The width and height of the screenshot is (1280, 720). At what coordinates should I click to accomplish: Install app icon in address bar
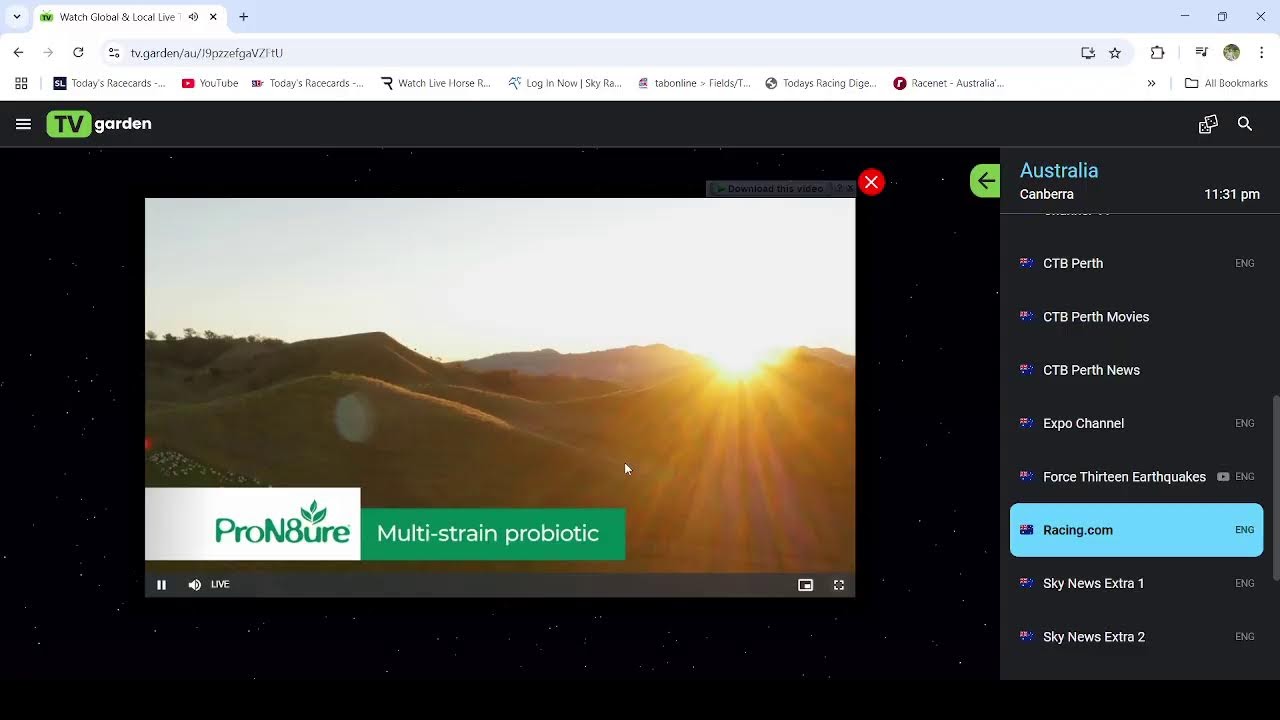pos(1088,53)
